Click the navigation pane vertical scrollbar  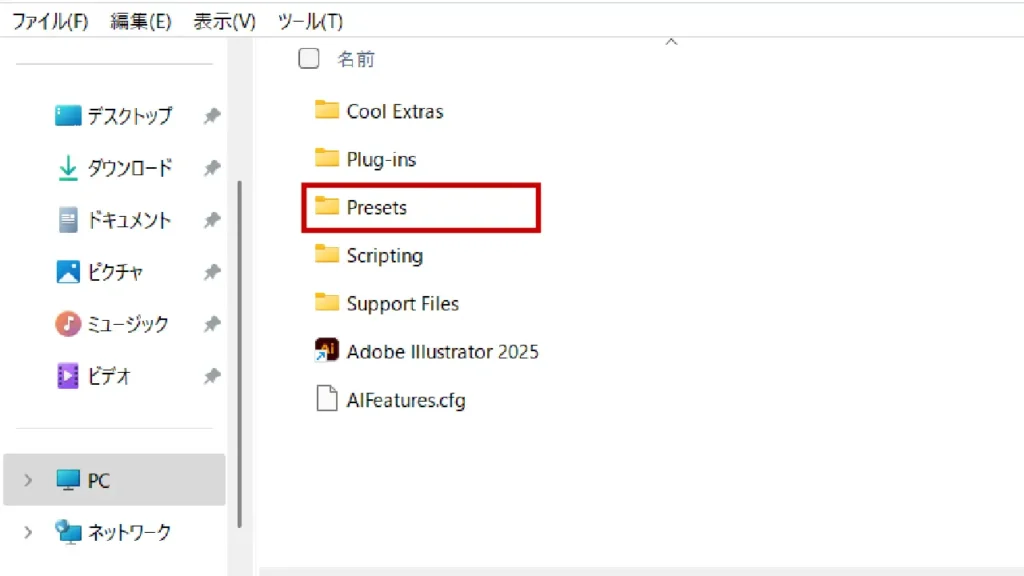tap(239, 350)
